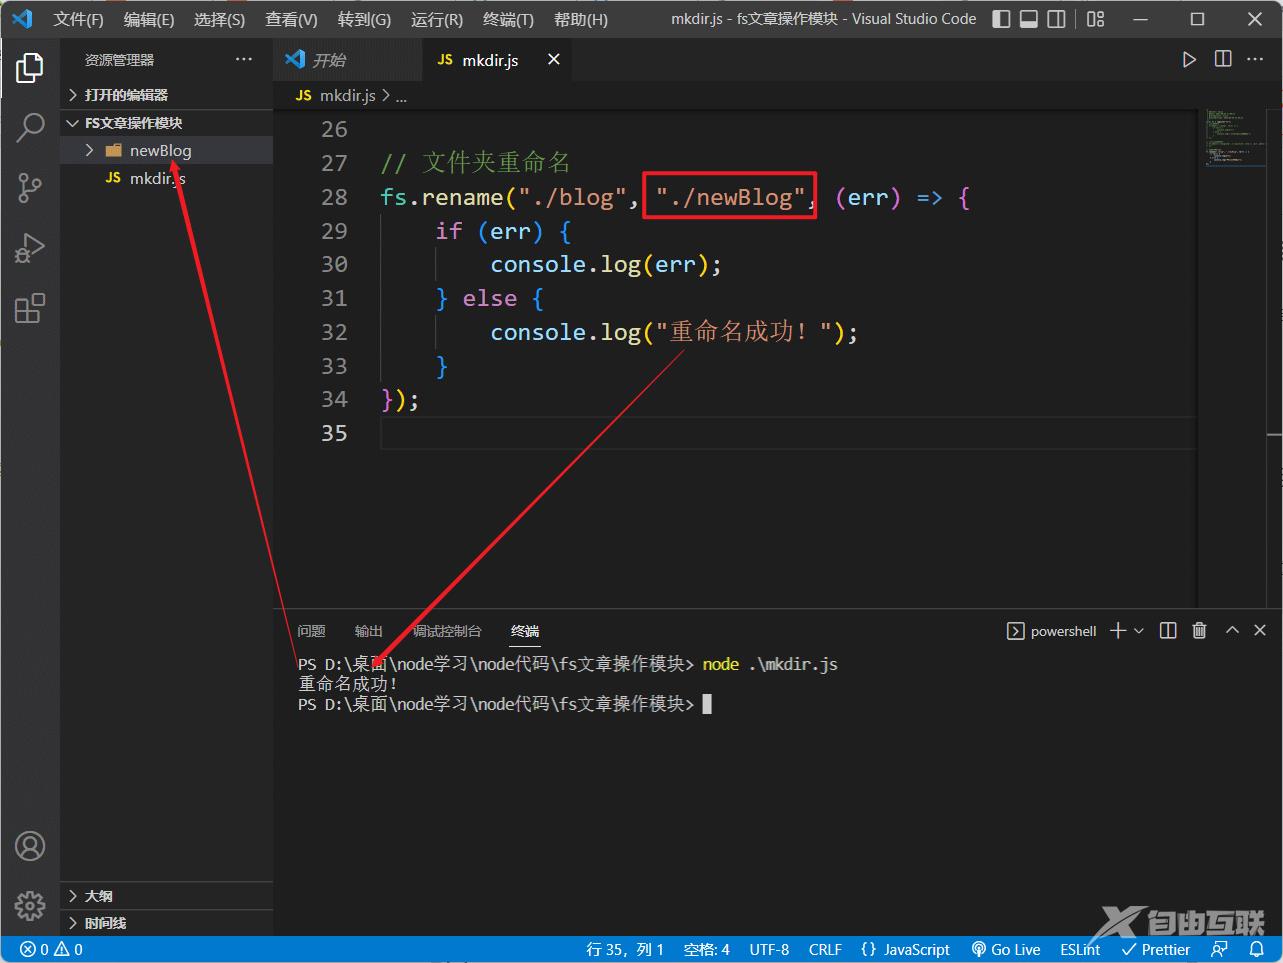This screenshot has width=1283, height=963.
Task: Open the 选择(S) menu
Action: pos(219,19)
